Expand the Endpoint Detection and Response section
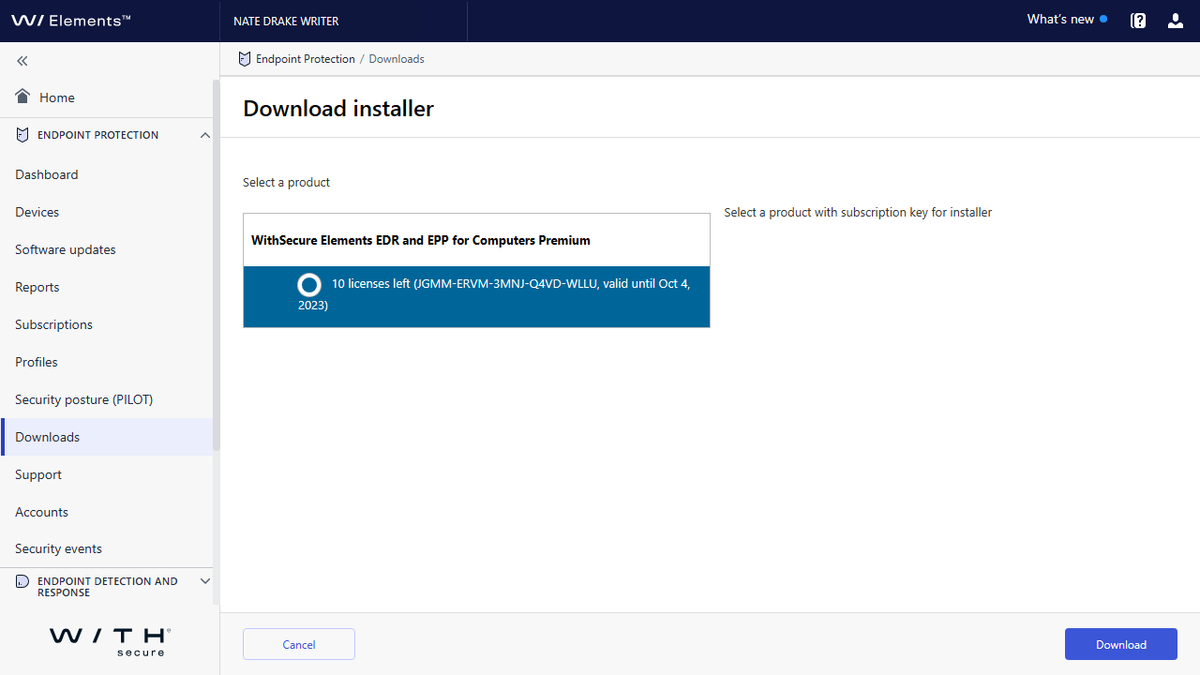Image resolution: width=1200 pixels, height=675 pixels. (205, 581)
